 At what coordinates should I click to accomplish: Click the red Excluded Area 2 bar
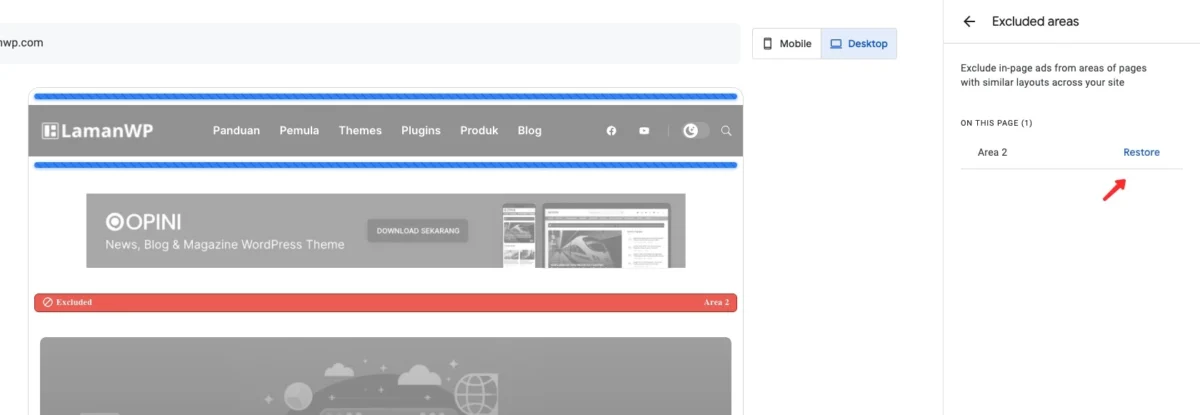[x=386, y=302]
